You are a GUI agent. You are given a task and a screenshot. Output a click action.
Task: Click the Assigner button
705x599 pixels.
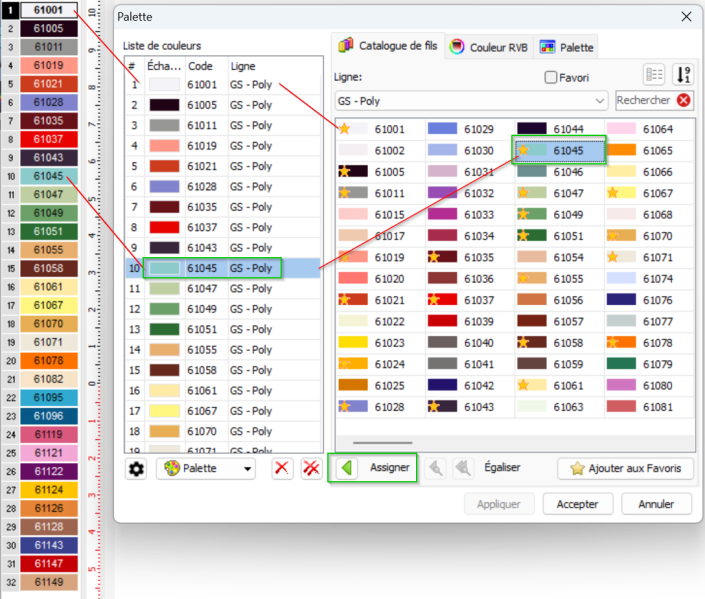[372, 468]
